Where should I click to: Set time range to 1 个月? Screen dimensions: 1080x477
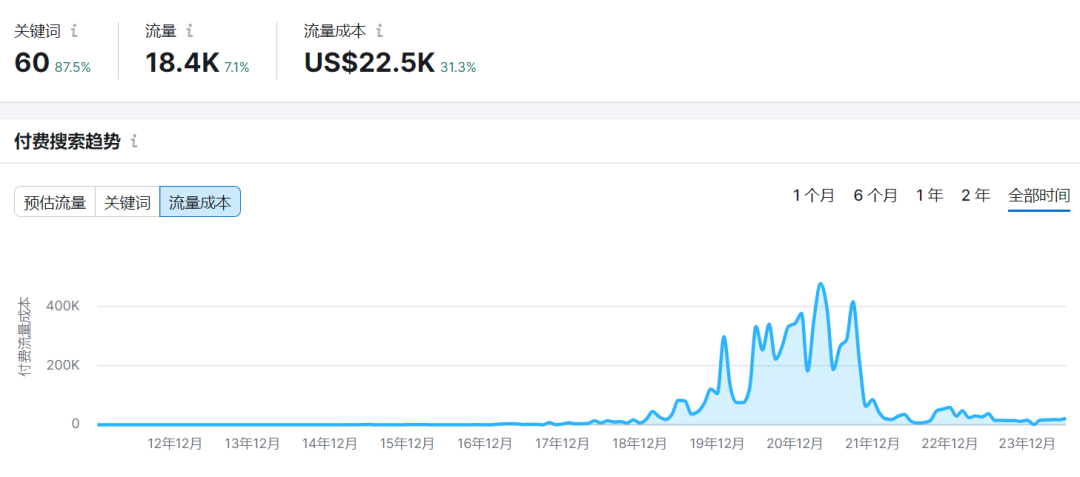813,196
